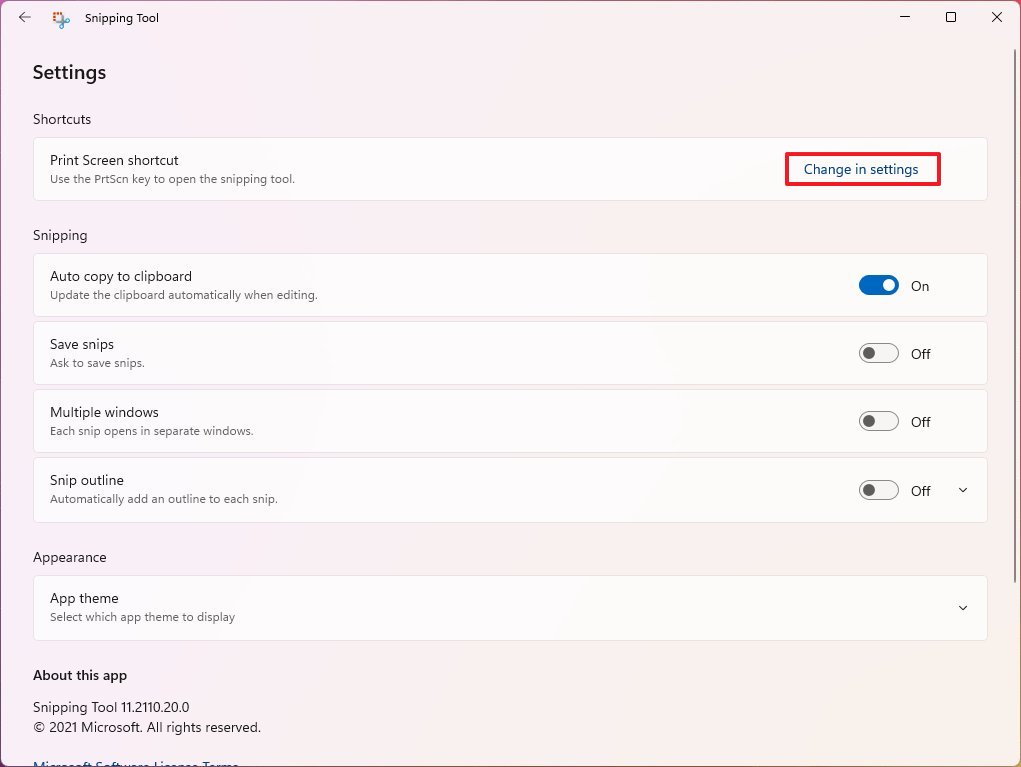The image size is (1021, 767).
Task: Click the Print Screen shortcut label
Action: pos(114,160)
